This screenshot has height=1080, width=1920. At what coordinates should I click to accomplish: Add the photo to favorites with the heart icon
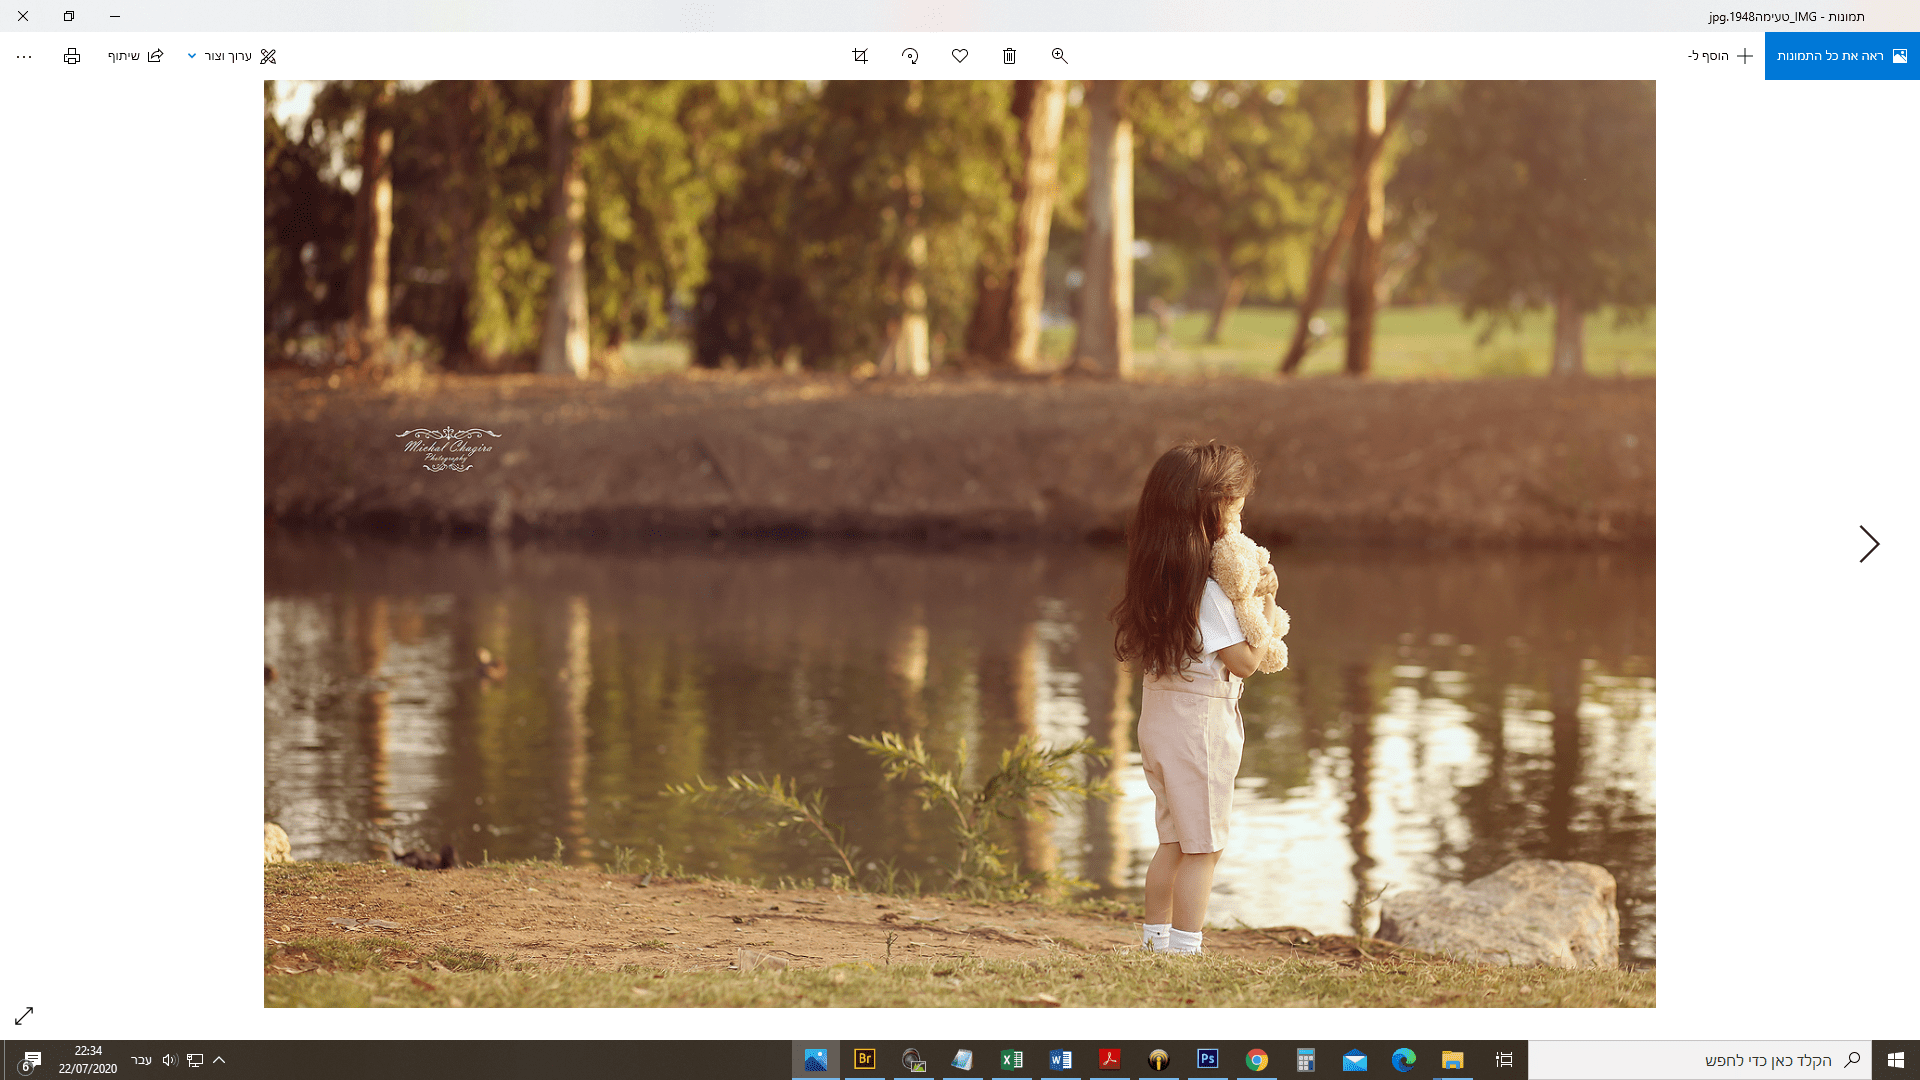point(960,56)
